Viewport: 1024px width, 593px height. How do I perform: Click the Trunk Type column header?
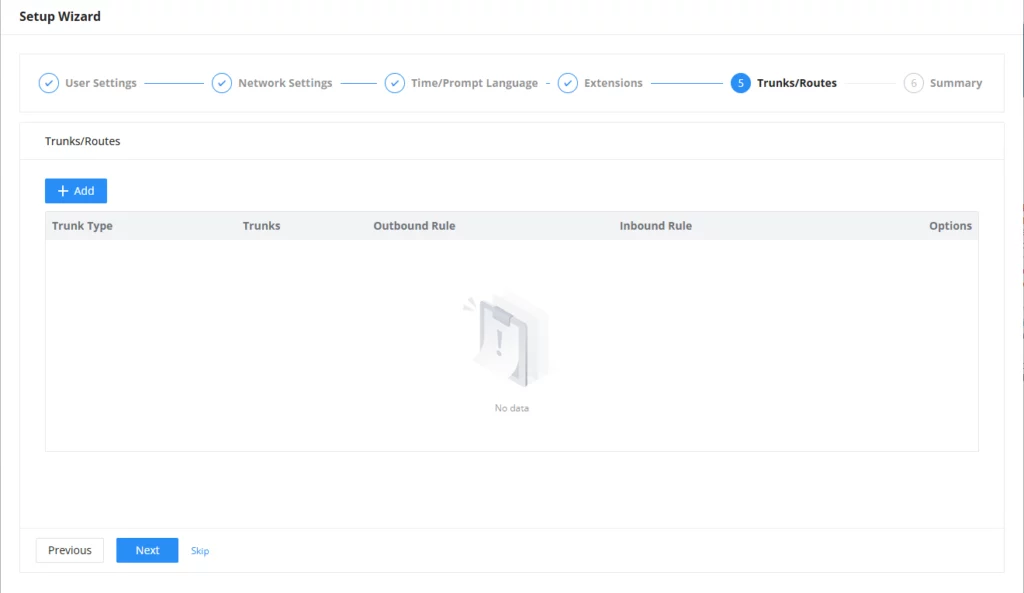pos(82,225)
